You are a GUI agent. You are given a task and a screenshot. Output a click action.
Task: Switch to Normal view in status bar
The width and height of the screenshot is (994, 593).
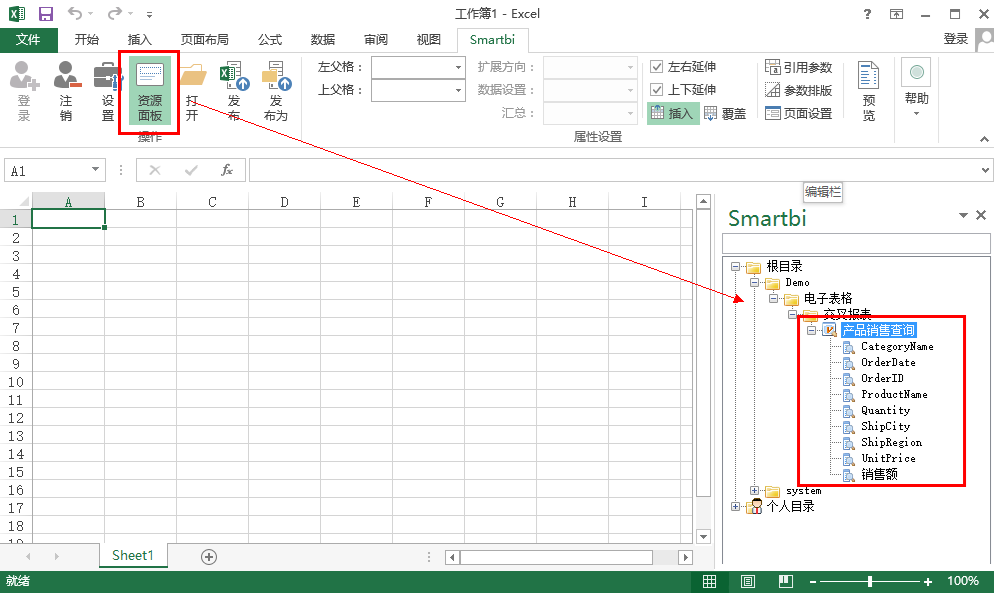pyautogui.click(x=709, y=581)
